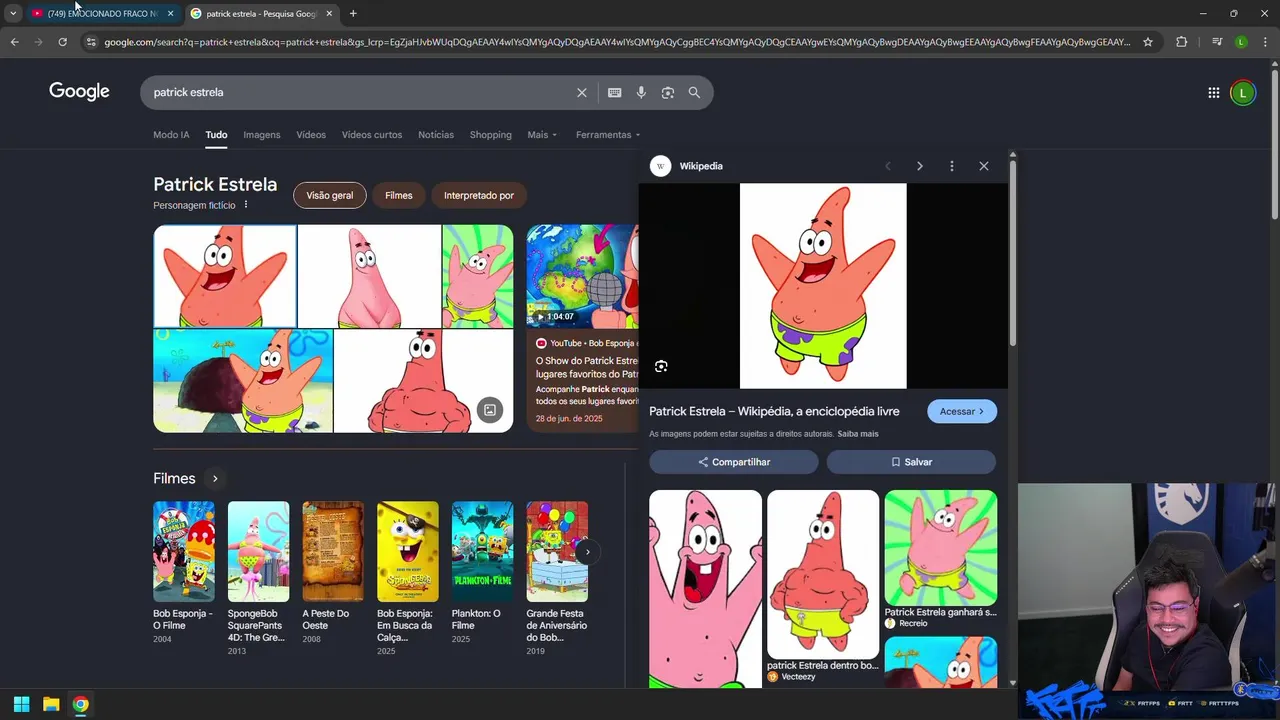This screenshot has height=720, width=1280.
Task: Open the tab search dropdown arrow
Action: tap(13, 13)
